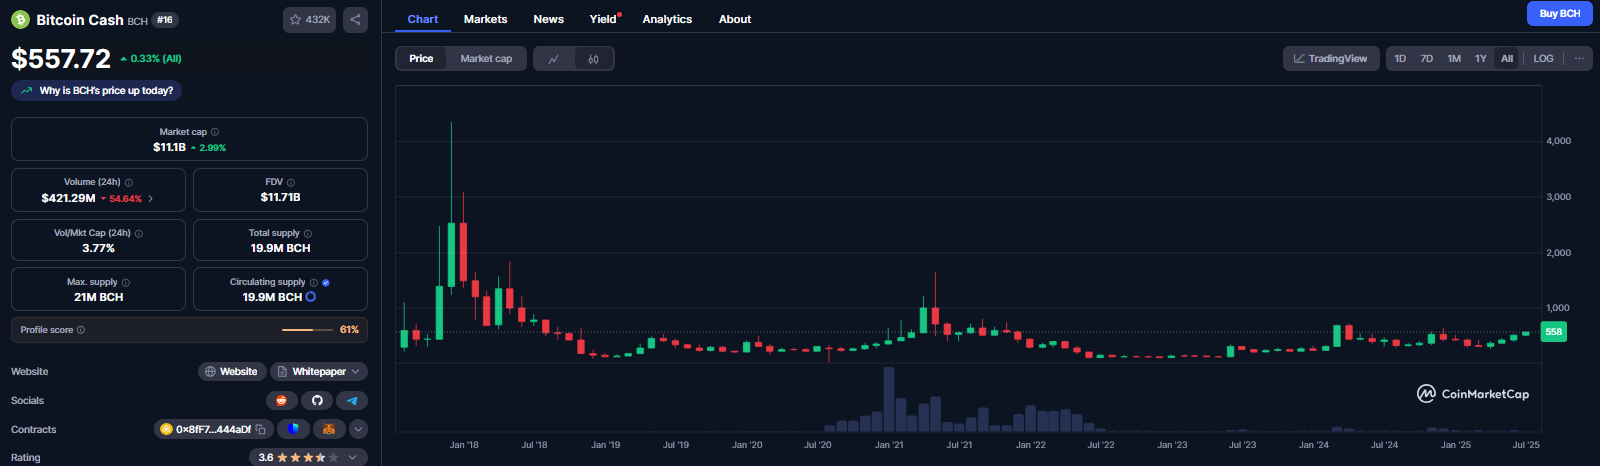Viewport: 1600px width, 466px height.
Task: Click Circulating supply info icon
Action: pyautogui.click(x=314, y=283)
